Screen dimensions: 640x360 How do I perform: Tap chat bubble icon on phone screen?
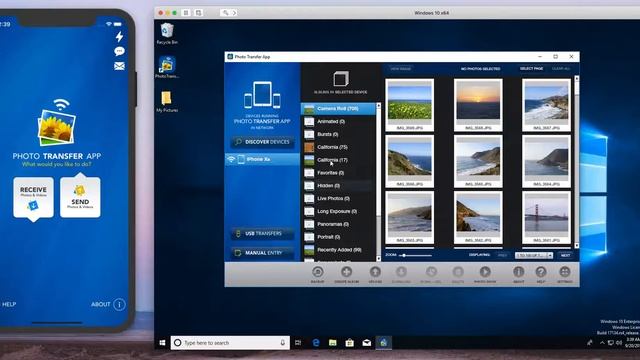point(119,51)
